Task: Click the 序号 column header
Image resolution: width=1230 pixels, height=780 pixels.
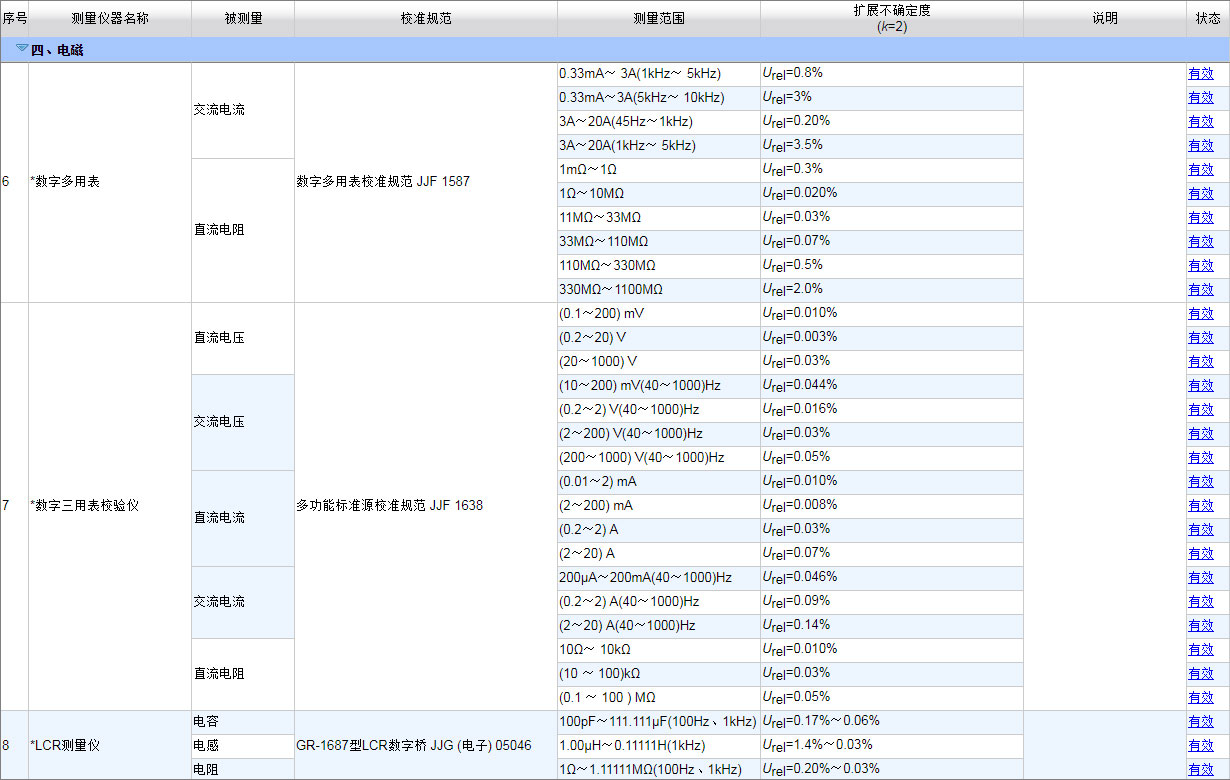Action: point(14,19)
